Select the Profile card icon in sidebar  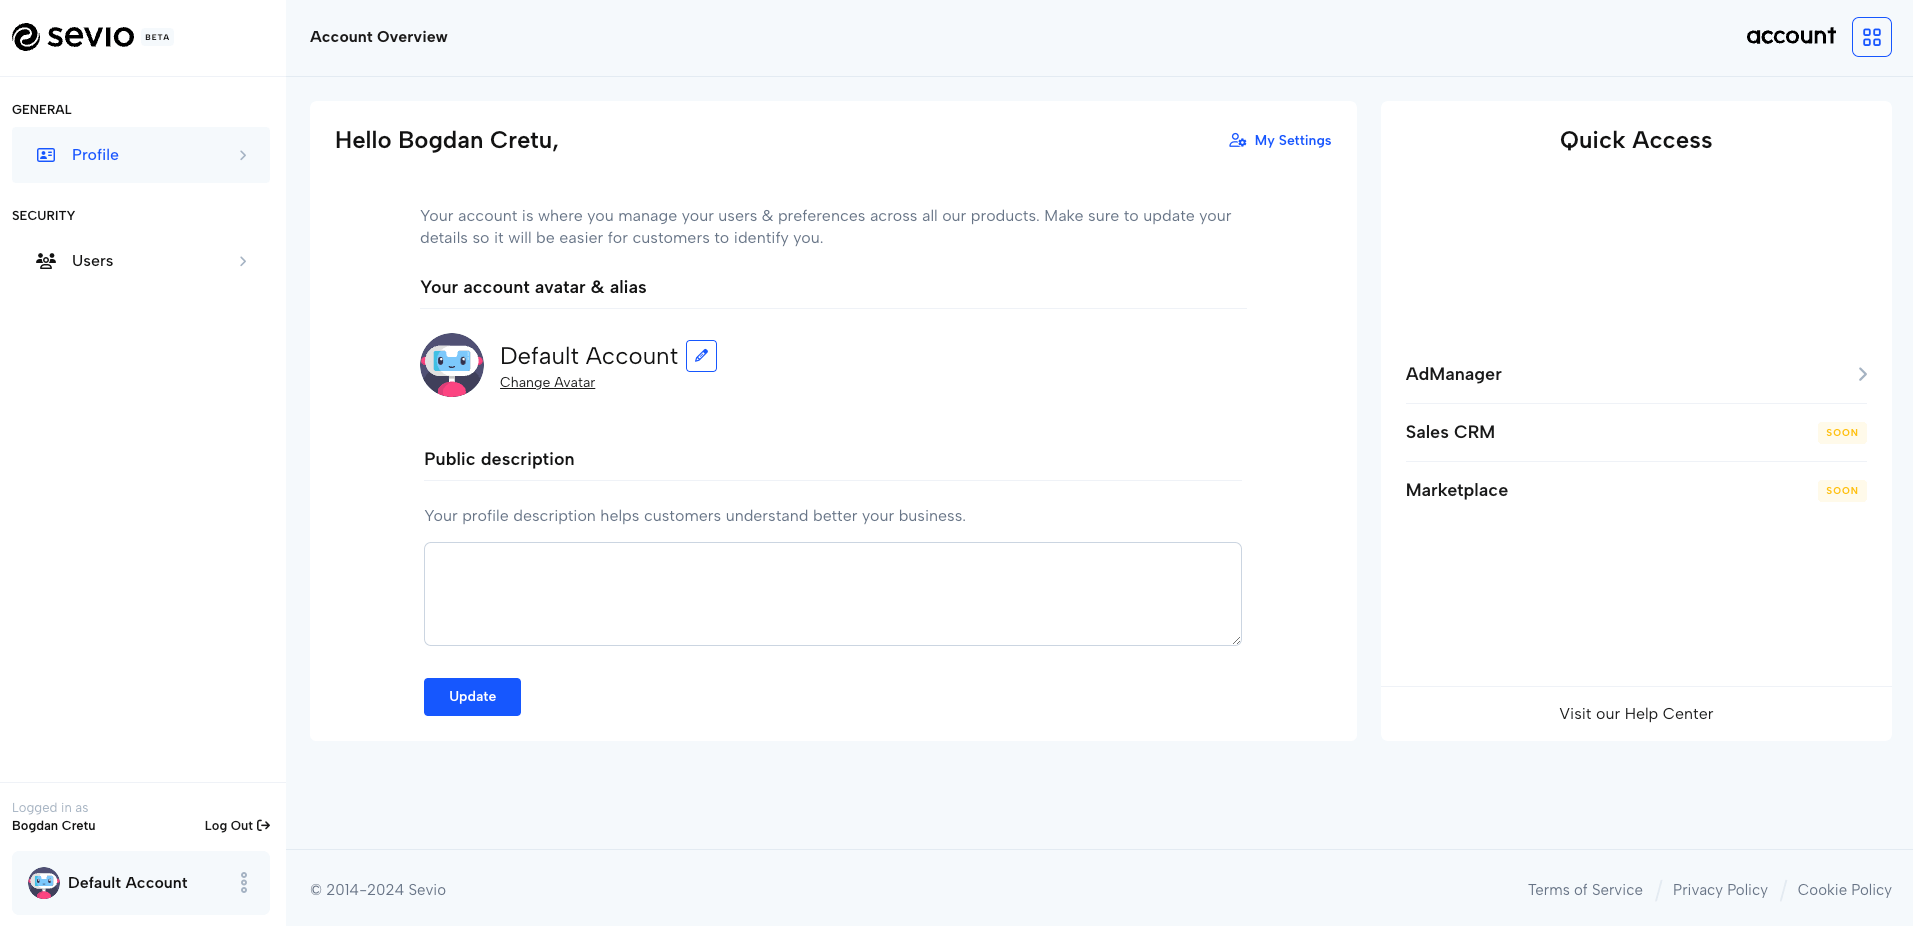pos(45,154)
